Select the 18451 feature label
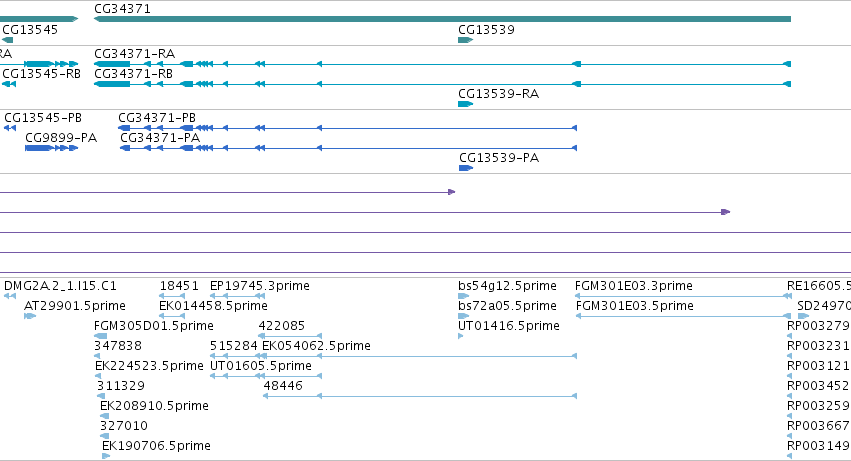This screenshot has height=461, width=851. (x=179, y=286)
